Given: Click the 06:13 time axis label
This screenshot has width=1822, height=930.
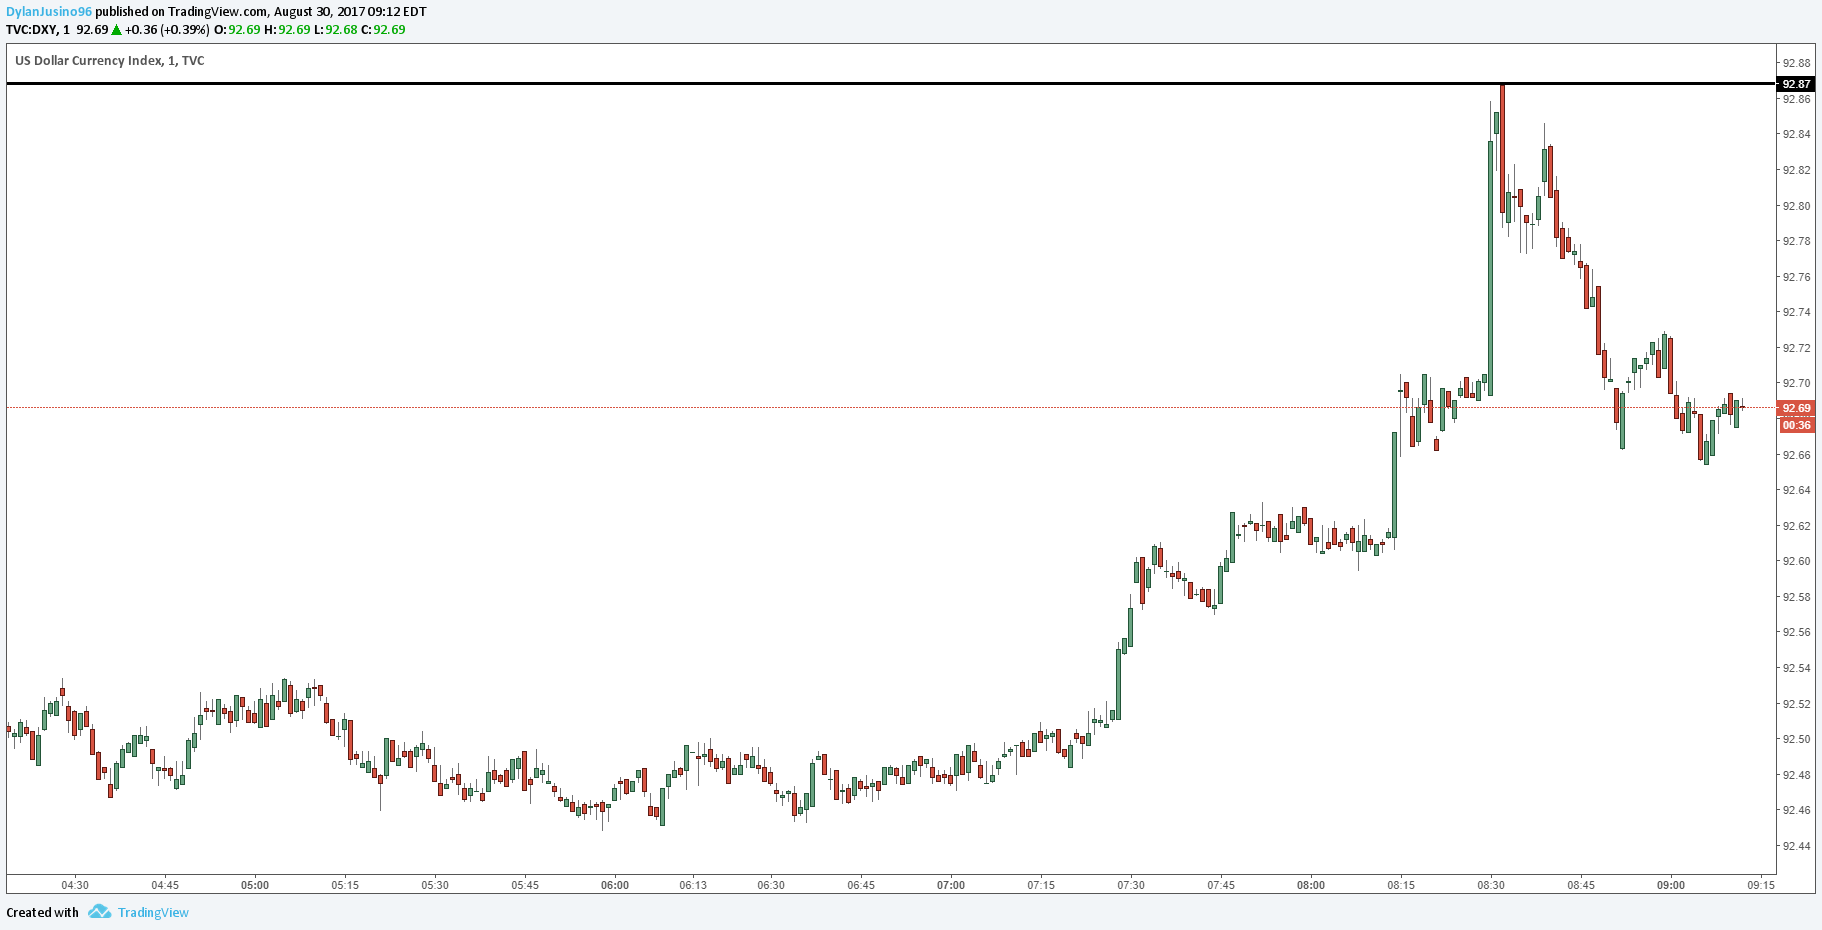Looking at the screenshot, I should (693, 885).
